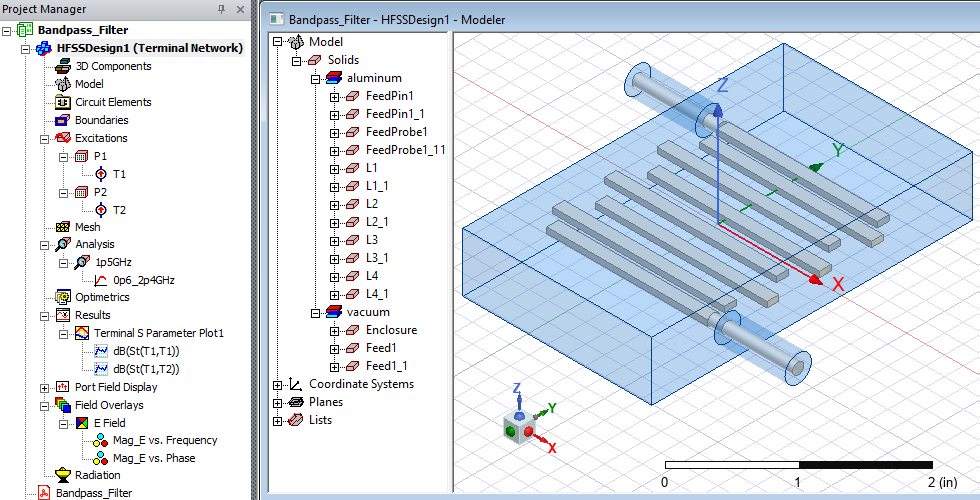Click the 0p6_2p4GHz sweep icon
Screen dimensions: 980x500
[x=101, y=280]
